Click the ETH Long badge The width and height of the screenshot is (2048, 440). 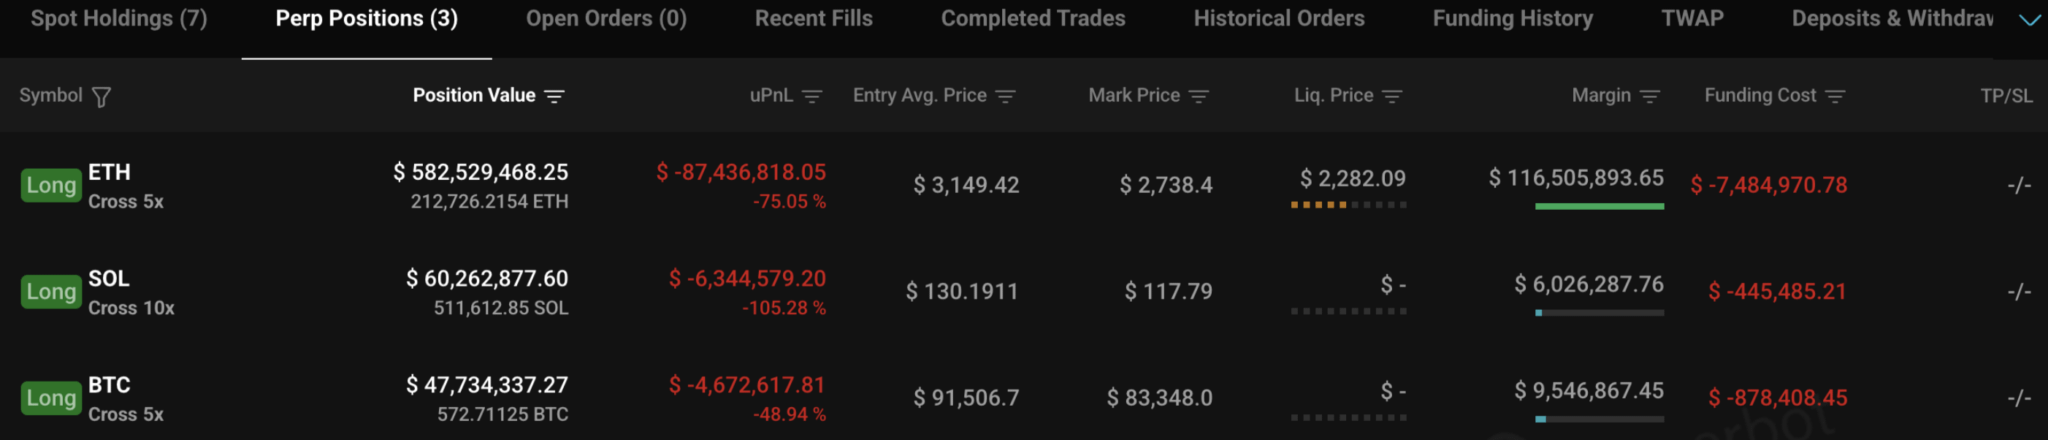tap(51, 185)
